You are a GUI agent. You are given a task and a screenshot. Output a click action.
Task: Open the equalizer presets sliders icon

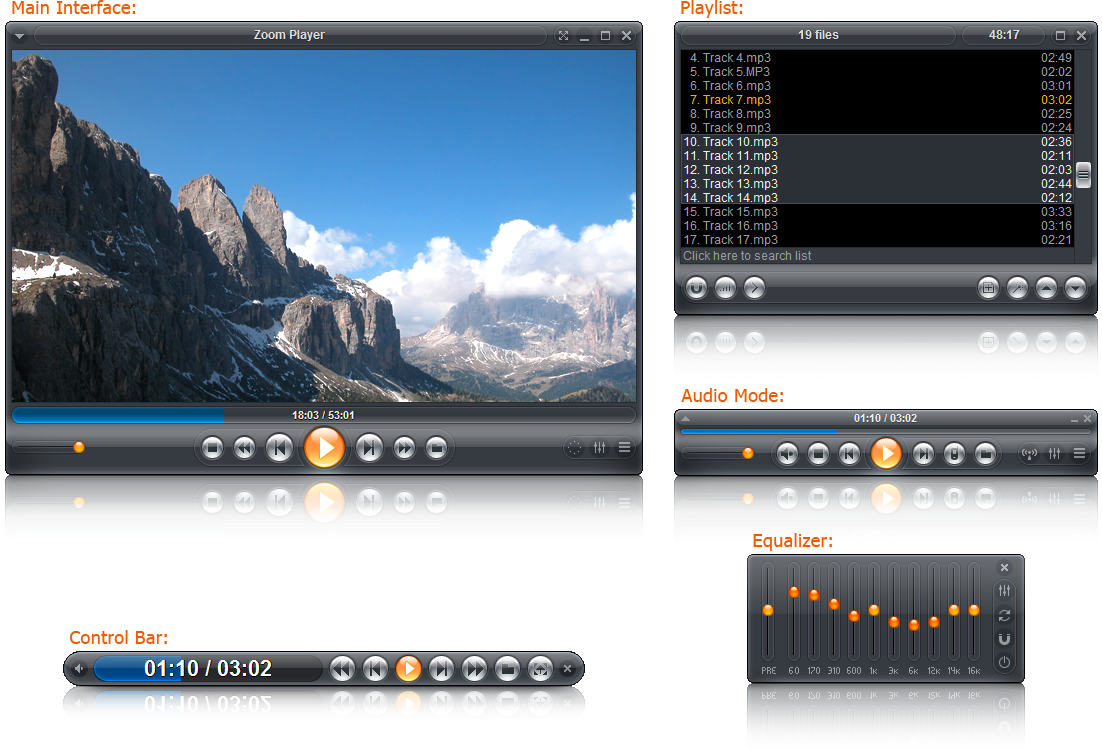pyautogui.click(x=1004, y=591)
